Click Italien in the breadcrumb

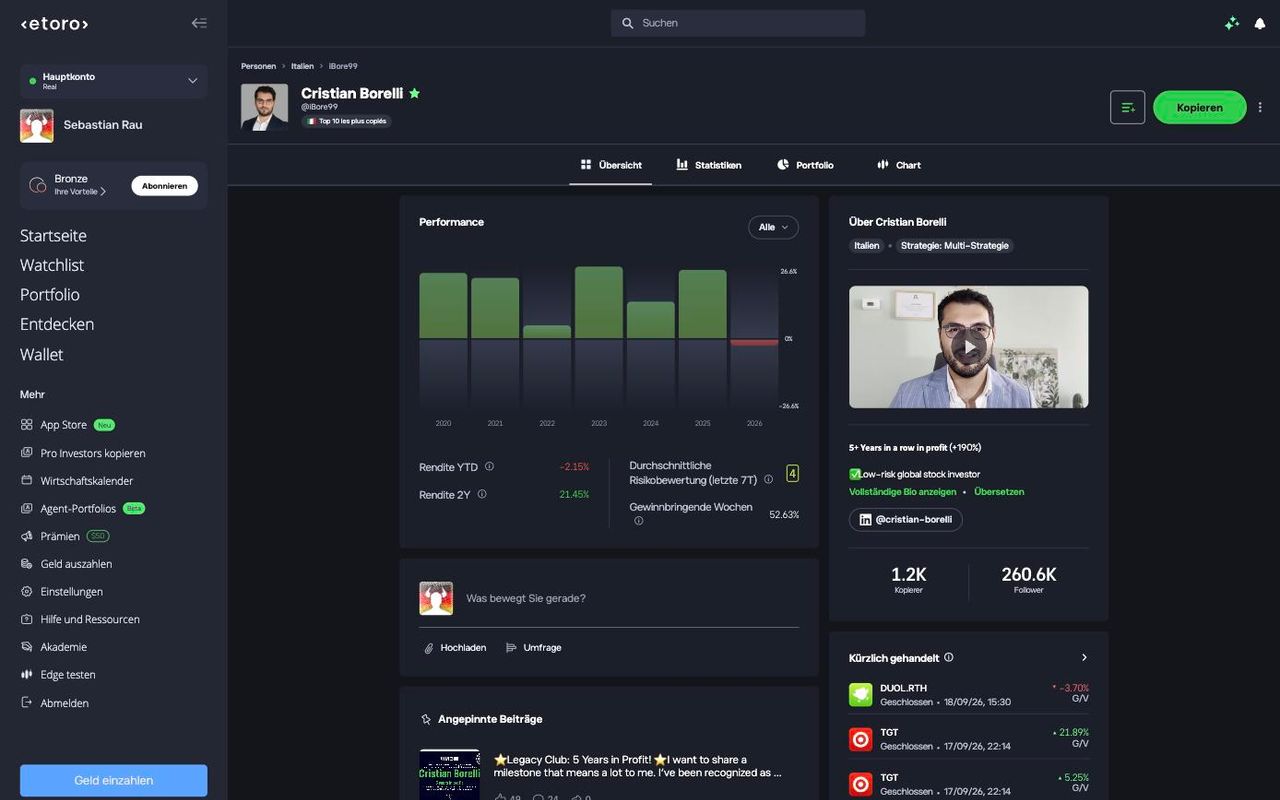point(302,66)
